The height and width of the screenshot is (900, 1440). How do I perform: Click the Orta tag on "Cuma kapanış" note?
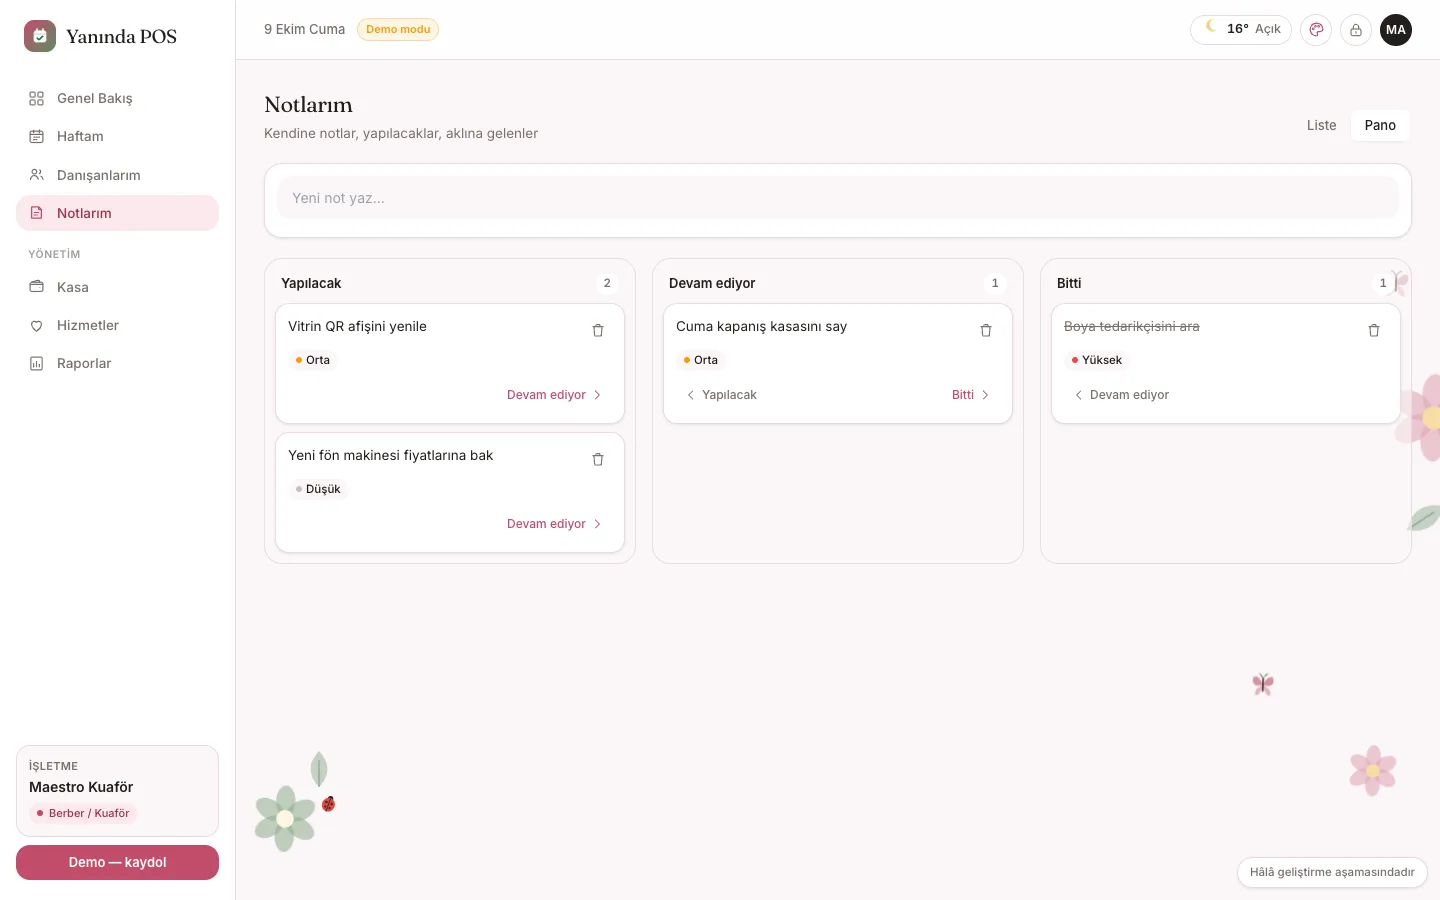[700, 360]
